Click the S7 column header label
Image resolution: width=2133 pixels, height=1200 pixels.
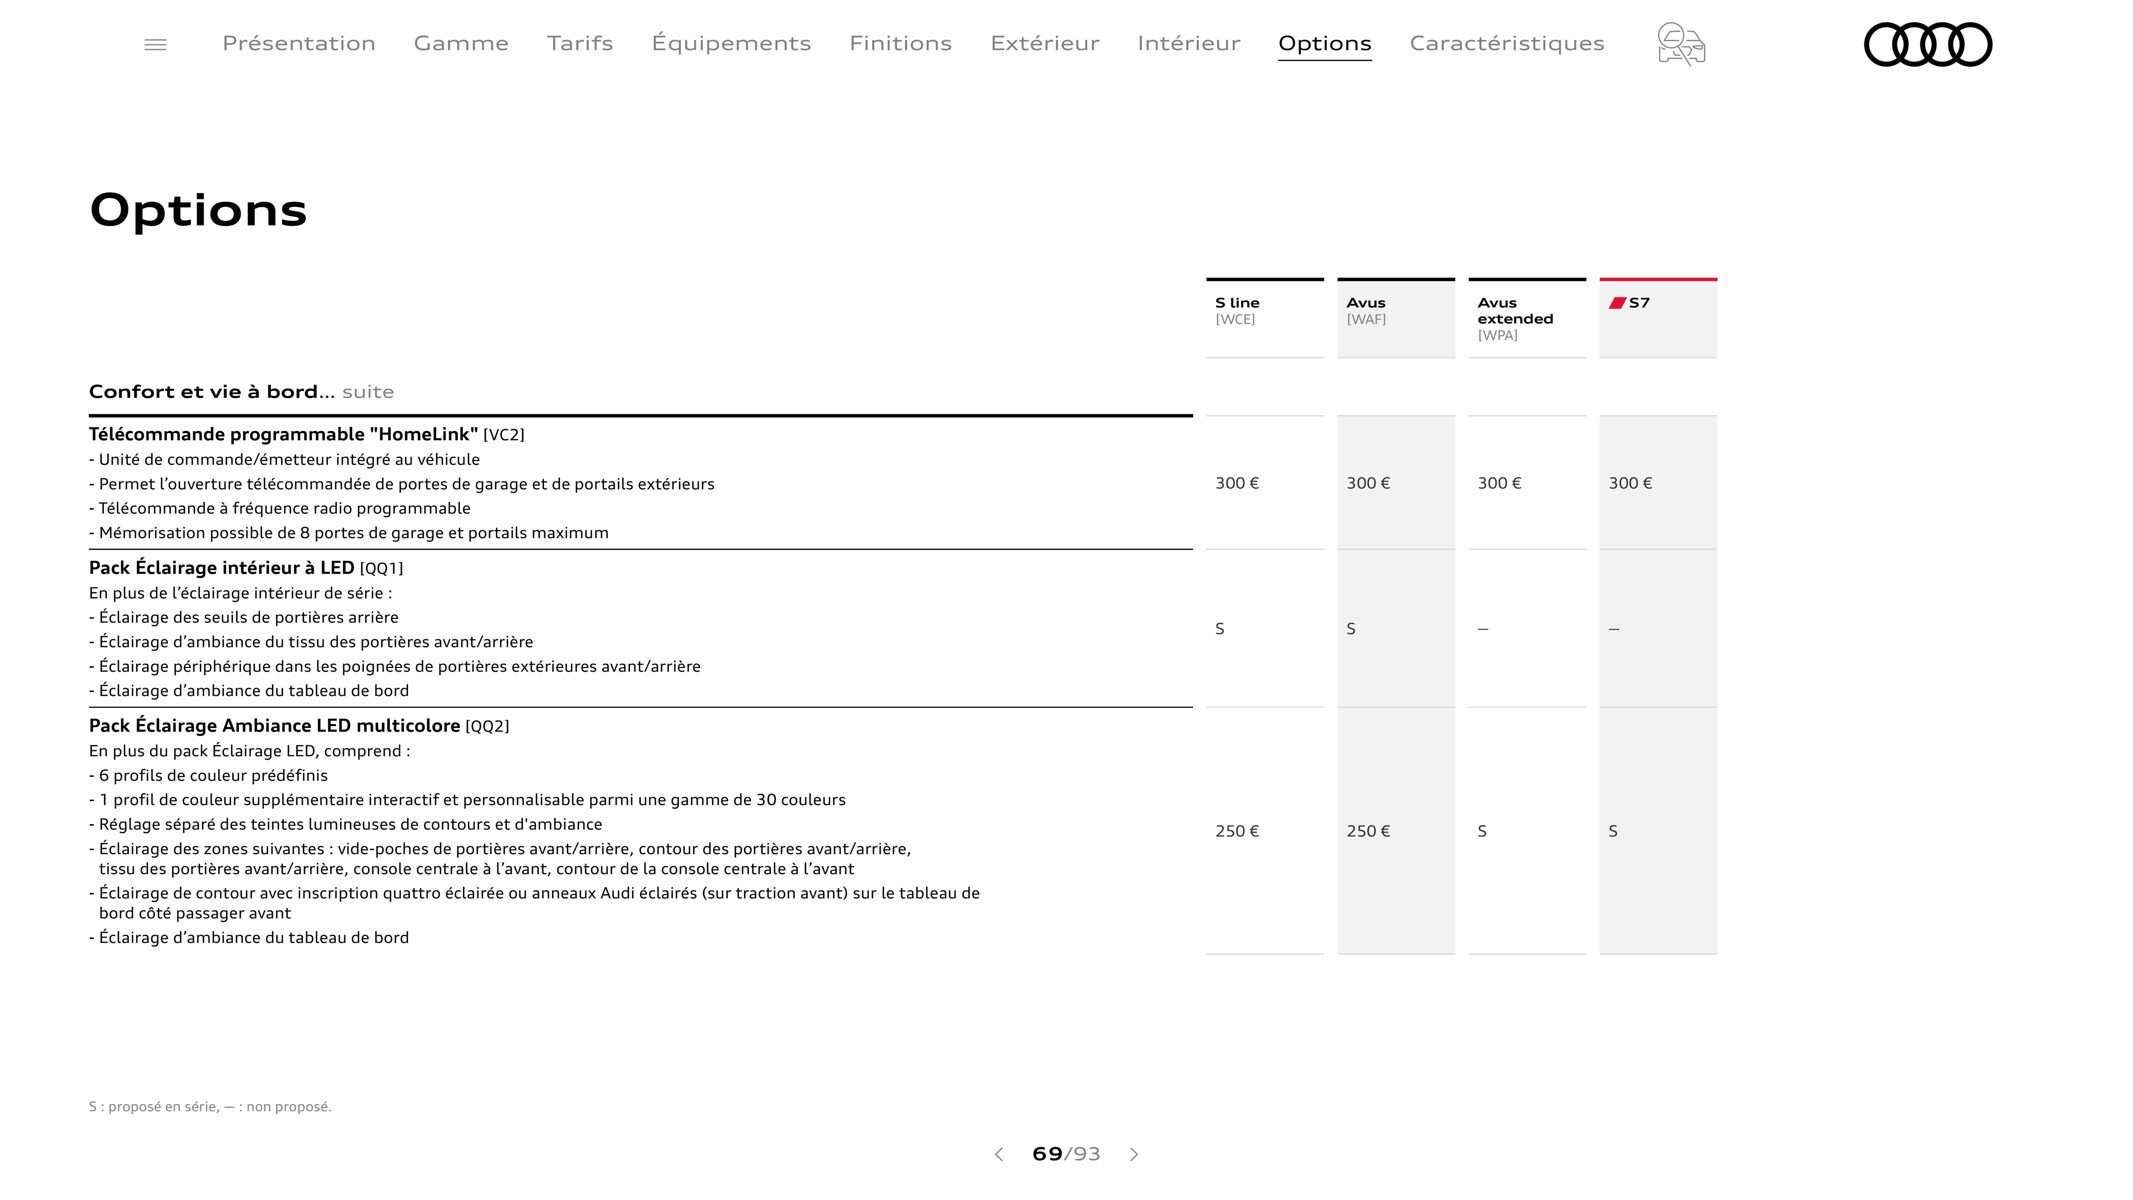point(1639,303)
